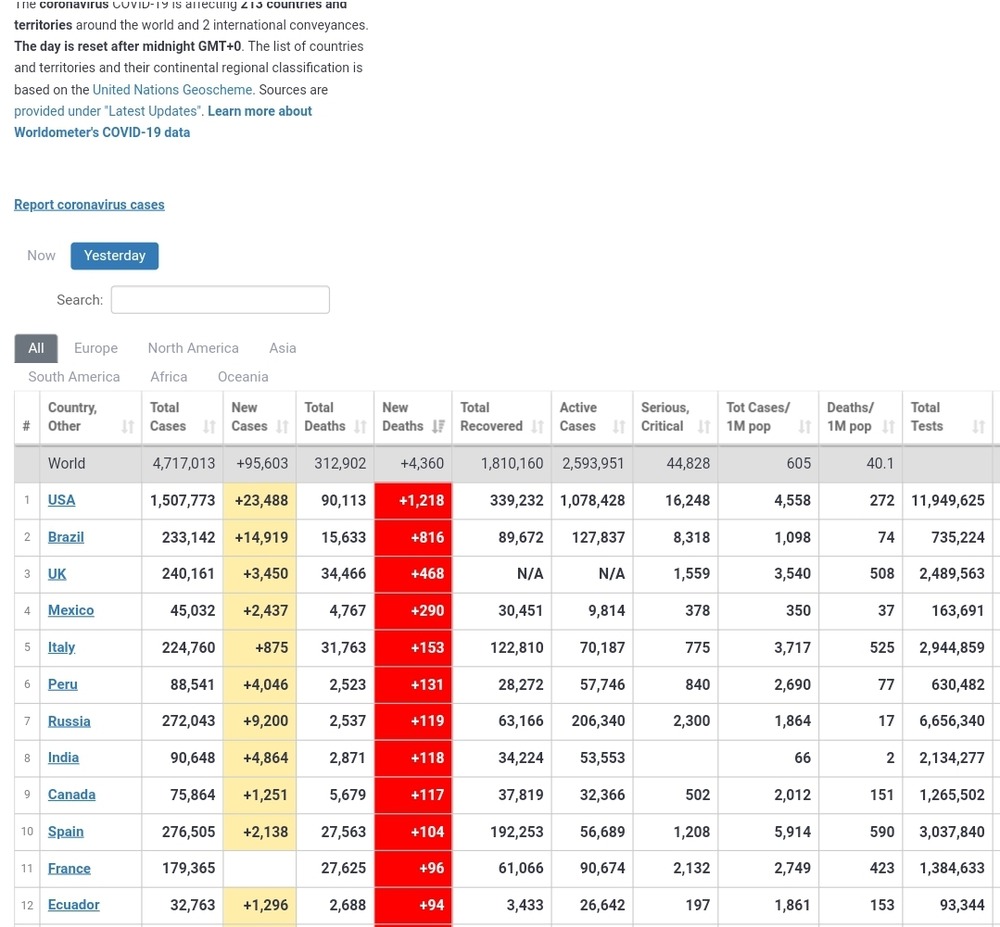Click sort icon in Serious, Critical column
This screenshot has height=927, width=1000.
point(704,427)
